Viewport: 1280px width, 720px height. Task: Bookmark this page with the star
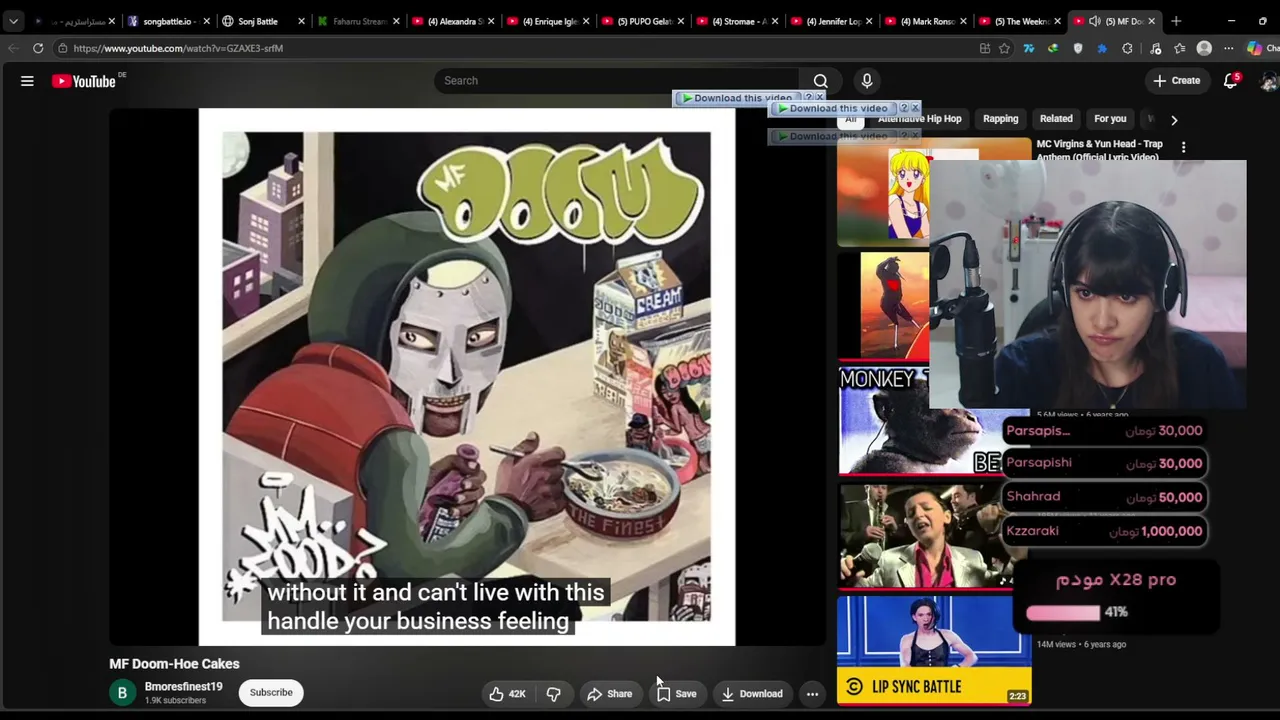[1004, 48]
